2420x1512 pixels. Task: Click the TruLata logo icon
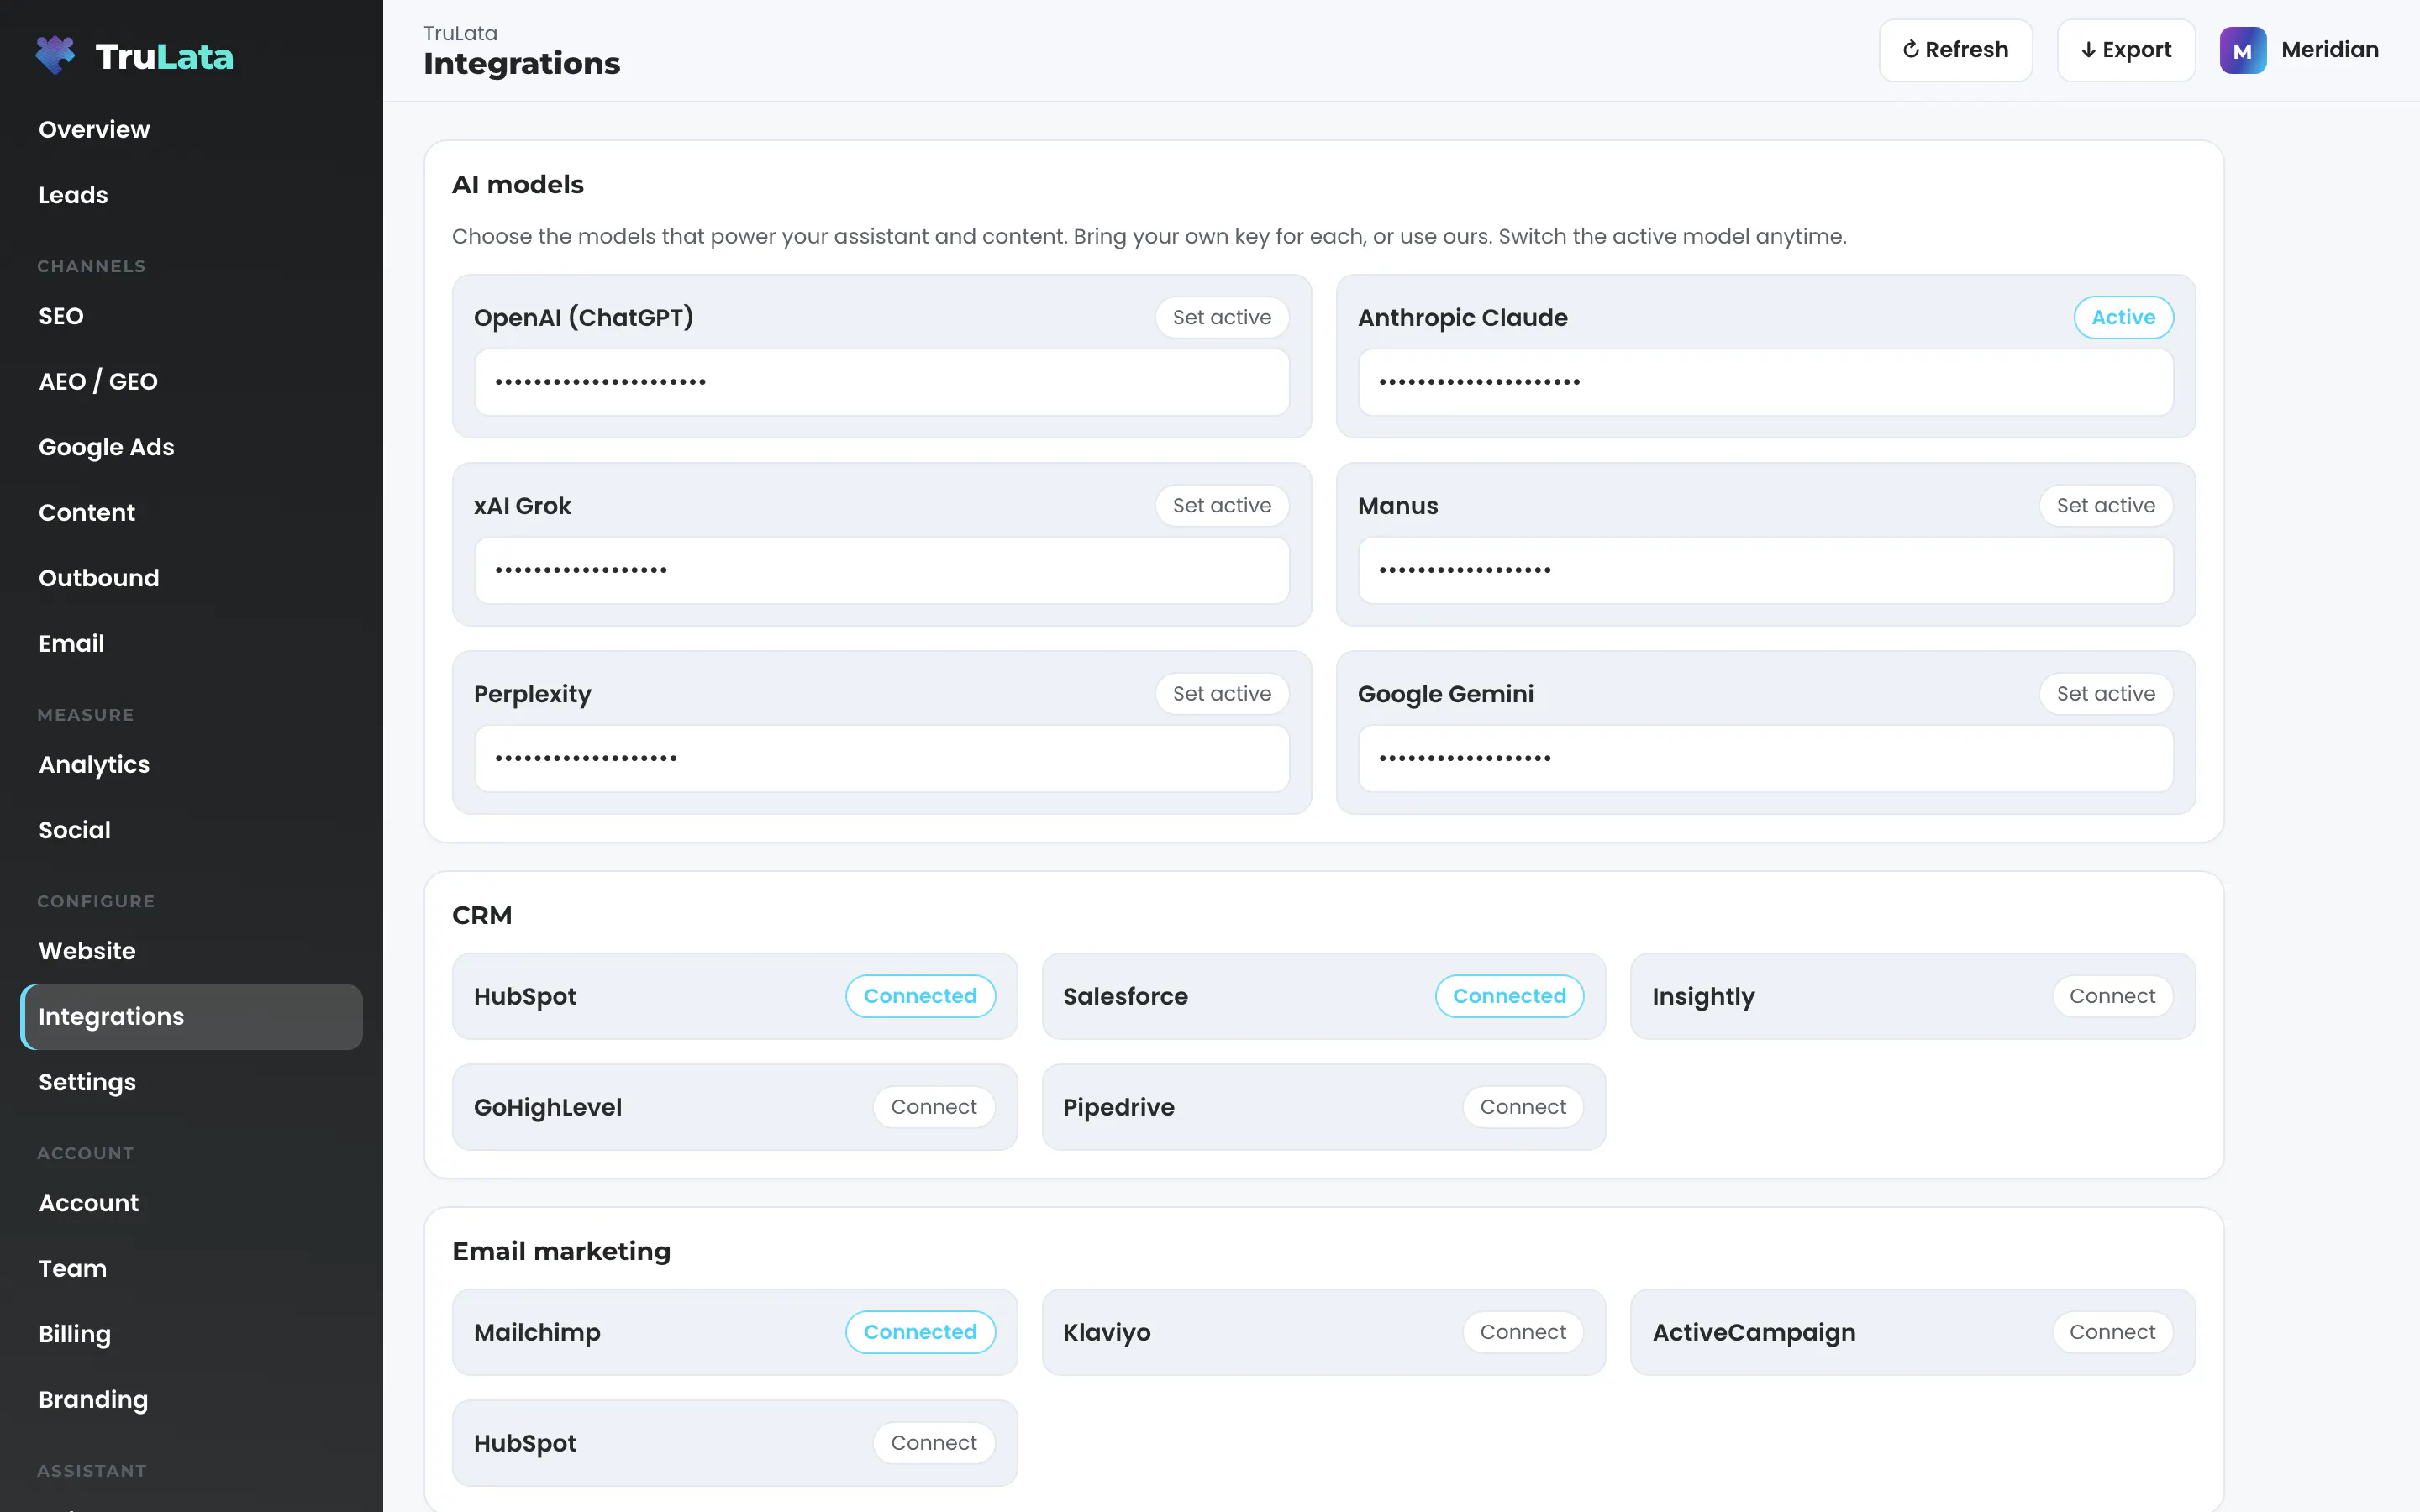pos(55,55)
